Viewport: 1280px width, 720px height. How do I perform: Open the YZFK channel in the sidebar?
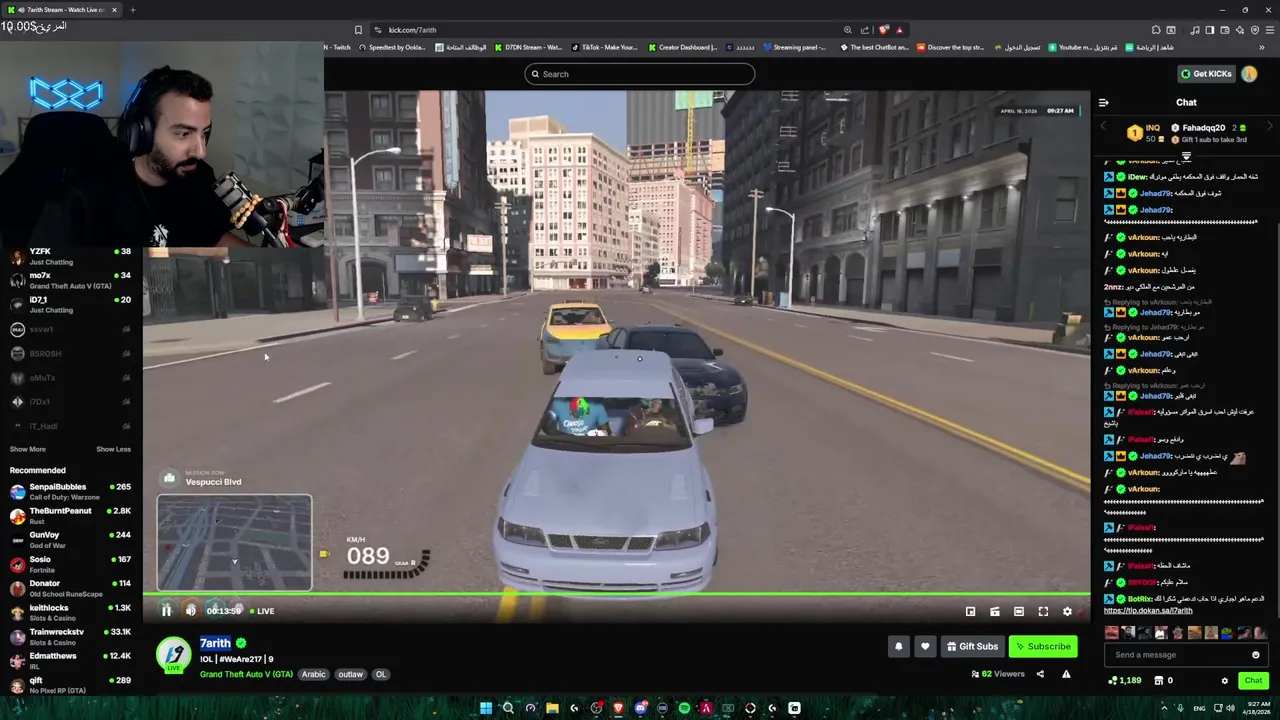click(x=70, y=256)
